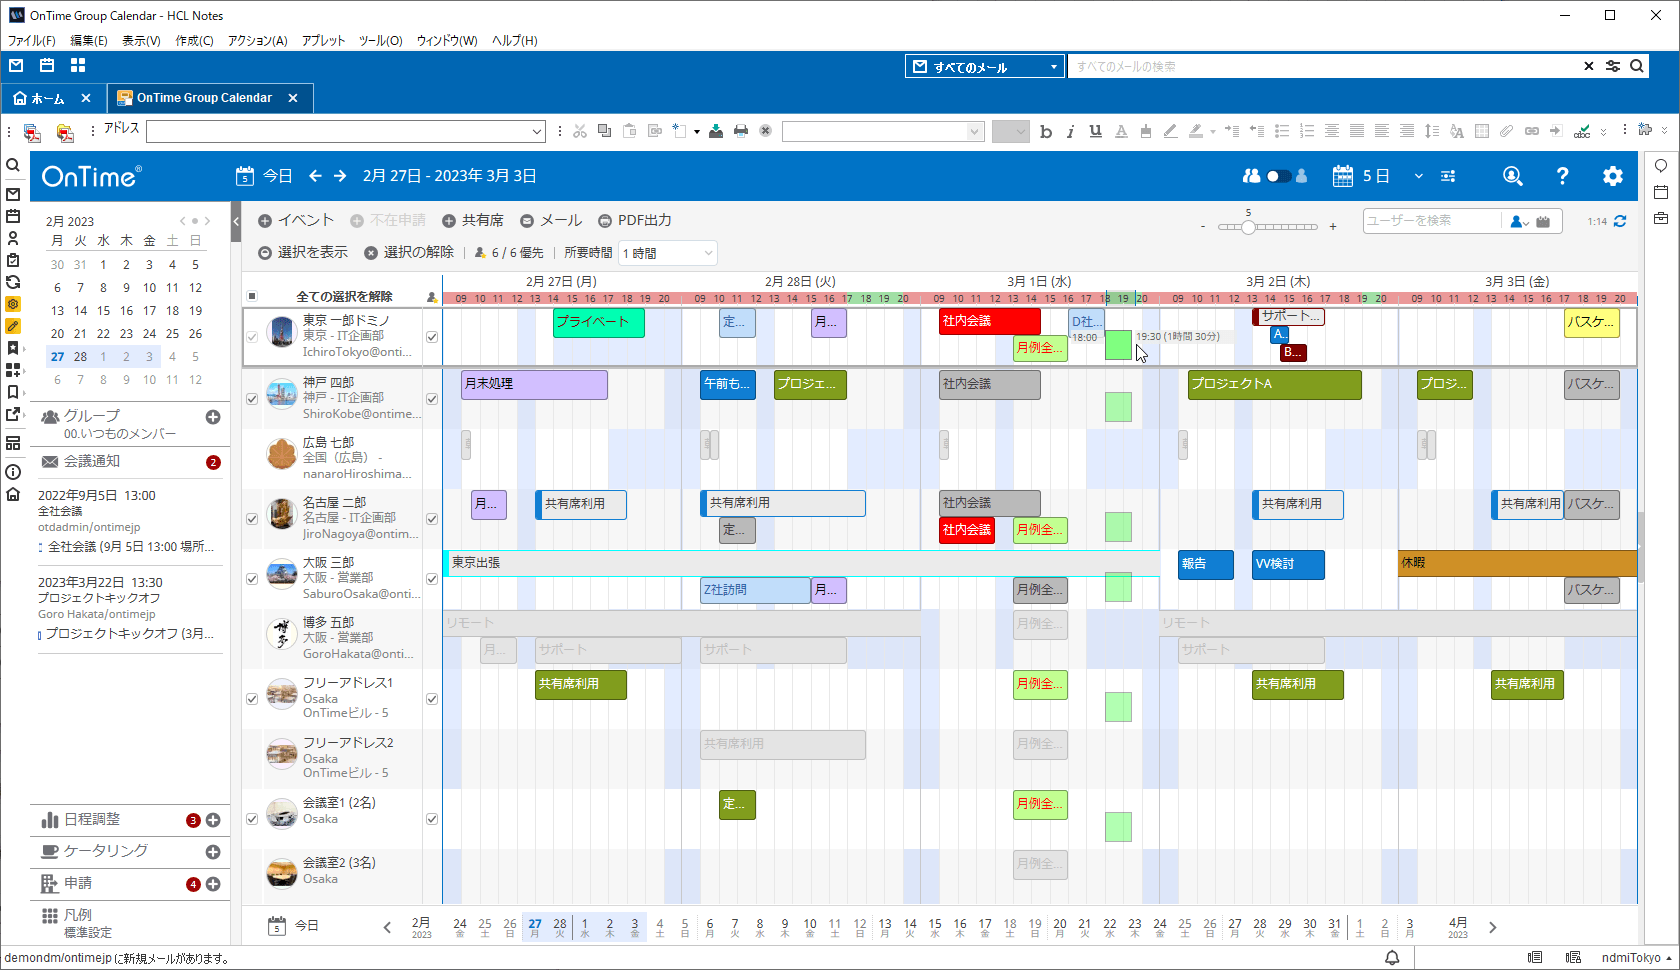This screenshot has width=1680, height=970.
Task: Toggle checkbox left of 神戸 四郎's photo
Action: click(x=252, y=399)
